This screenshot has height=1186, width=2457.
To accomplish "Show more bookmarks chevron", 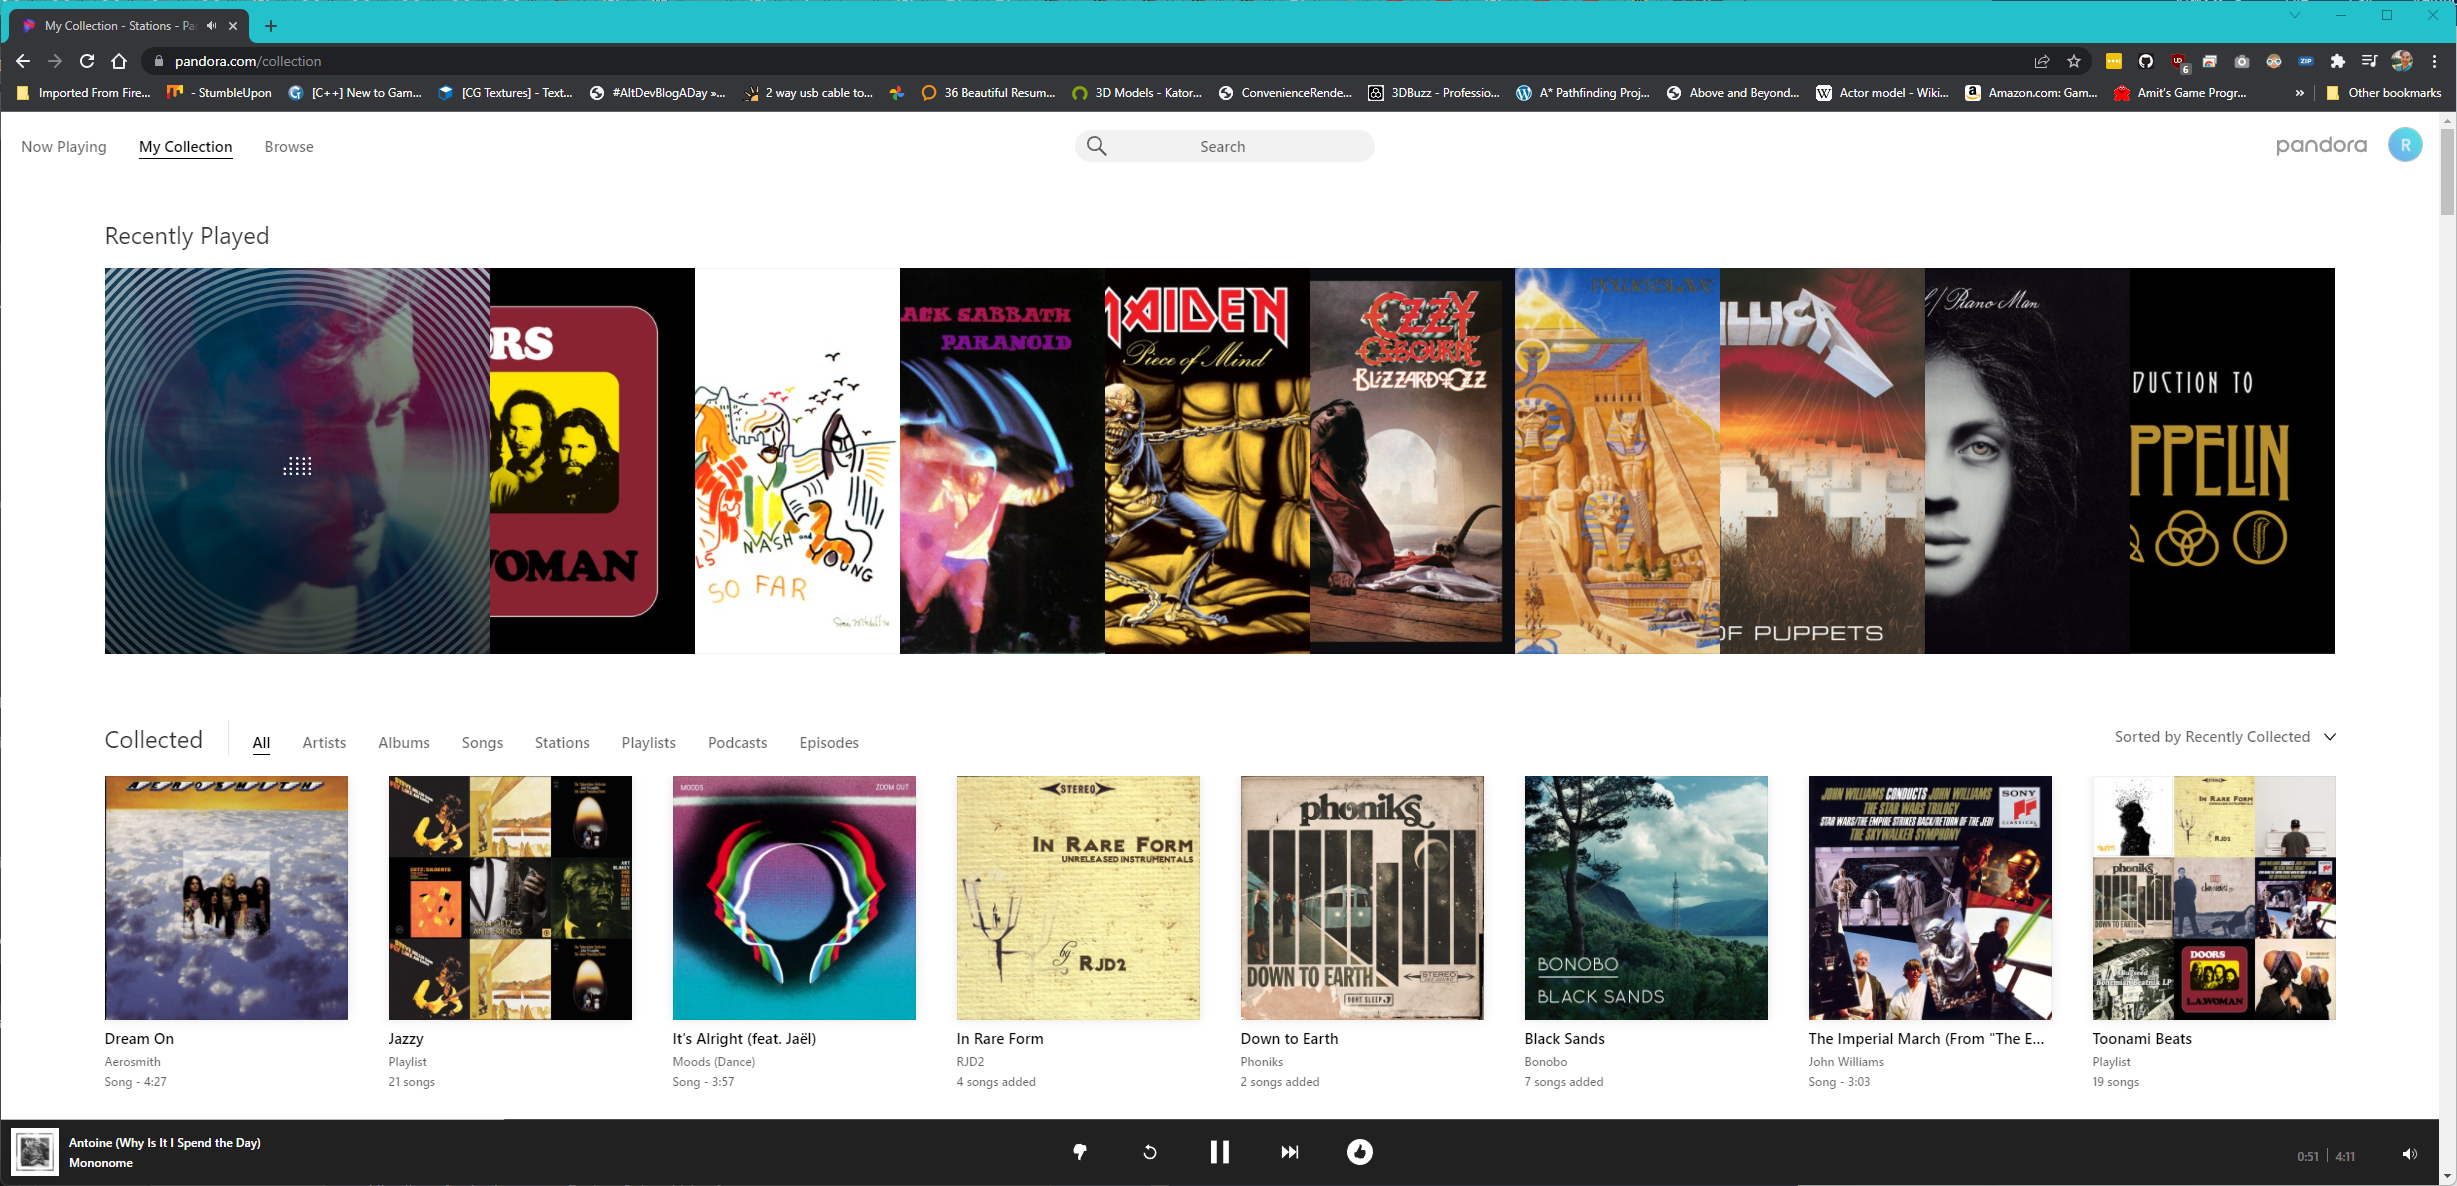I will click(x=2300, y=93).
